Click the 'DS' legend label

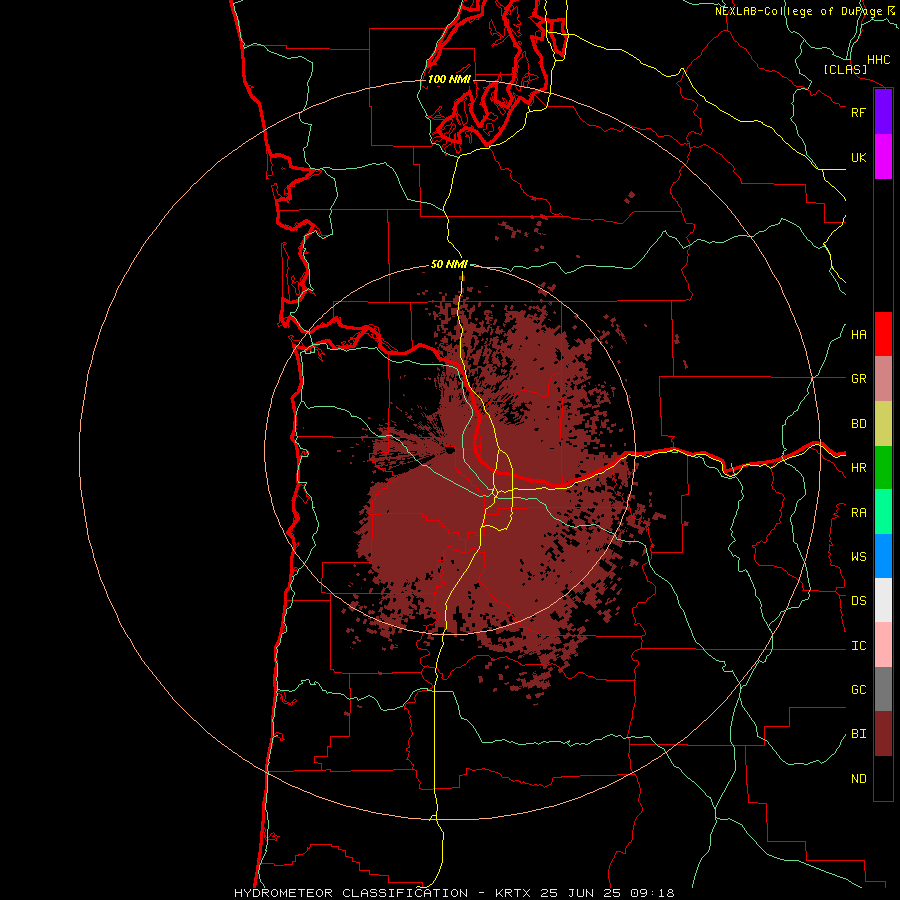(859, 601)
